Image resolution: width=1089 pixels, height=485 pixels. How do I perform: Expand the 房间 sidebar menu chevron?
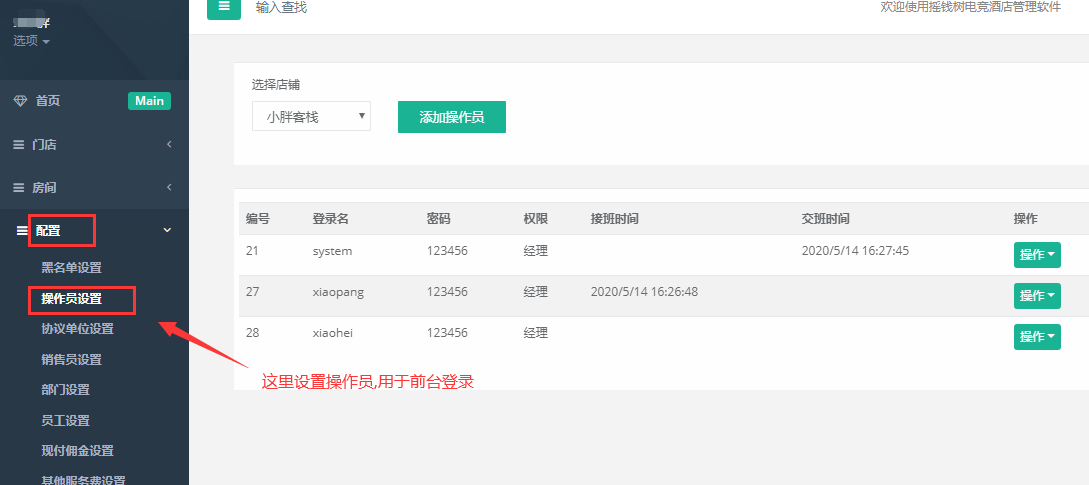pyautogui.click(x=169, y=188)
